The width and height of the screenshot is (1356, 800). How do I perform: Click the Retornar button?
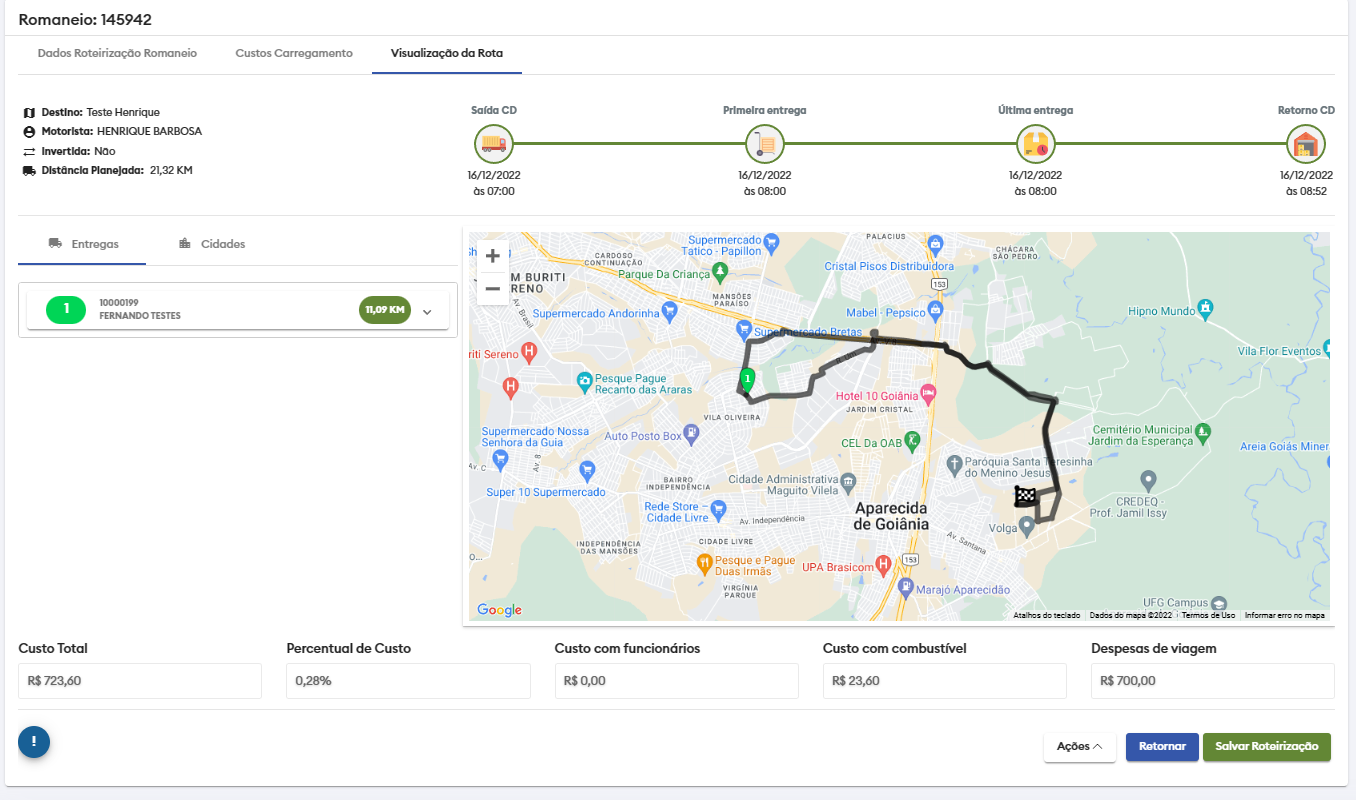coord(1161,747)
